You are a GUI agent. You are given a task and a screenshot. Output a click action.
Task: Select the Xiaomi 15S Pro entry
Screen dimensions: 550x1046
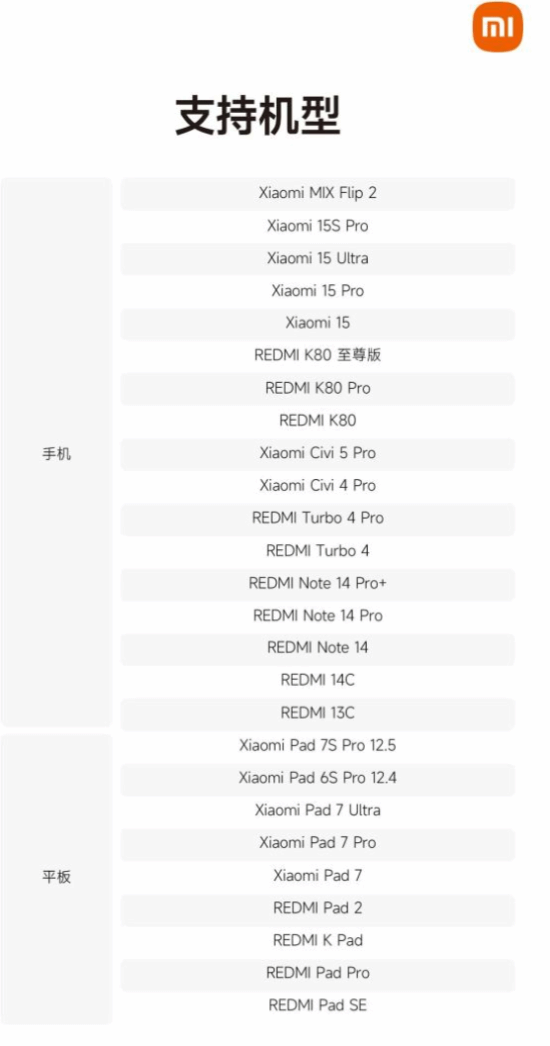pos(318,226)
